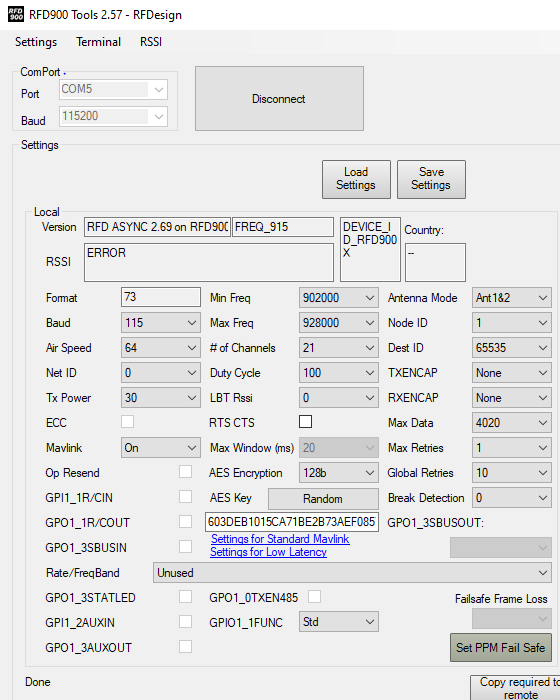Toggle the ECC checkbox

[127, 421]
